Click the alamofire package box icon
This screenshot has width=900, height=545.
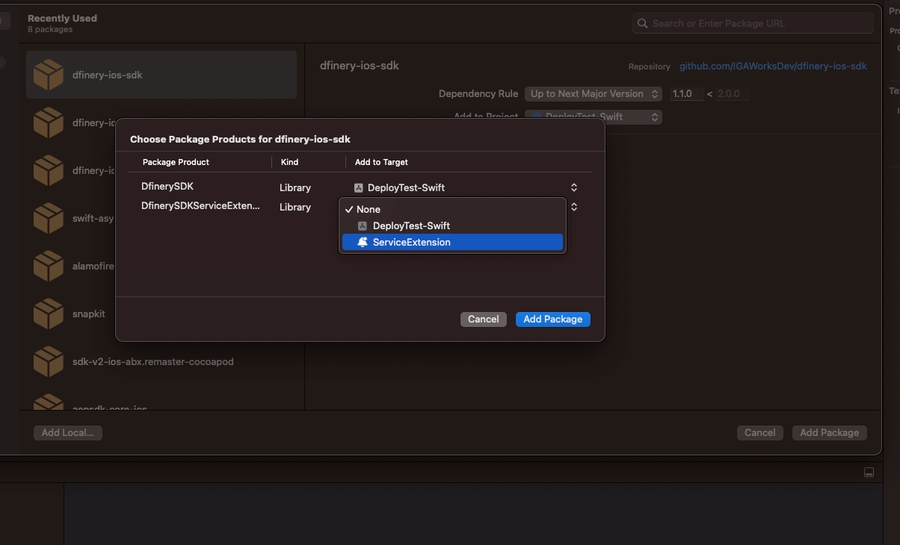coord(48,266)
